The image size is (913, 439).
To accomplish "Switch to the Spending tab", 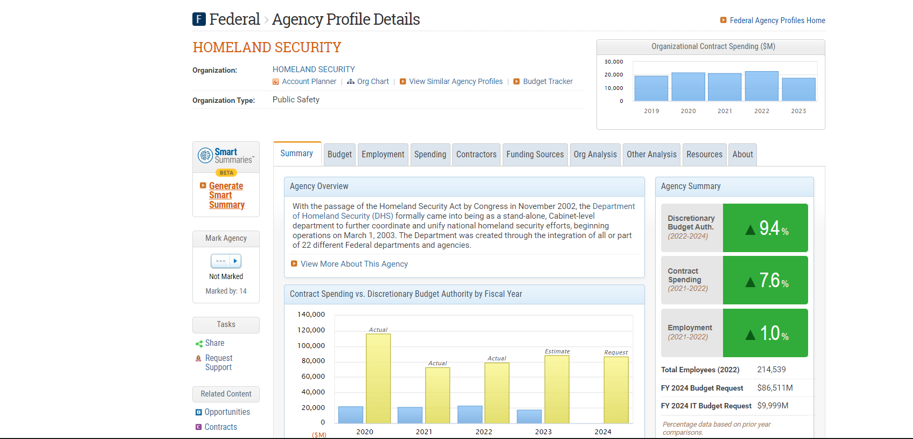I will click(x=430, y=154).
